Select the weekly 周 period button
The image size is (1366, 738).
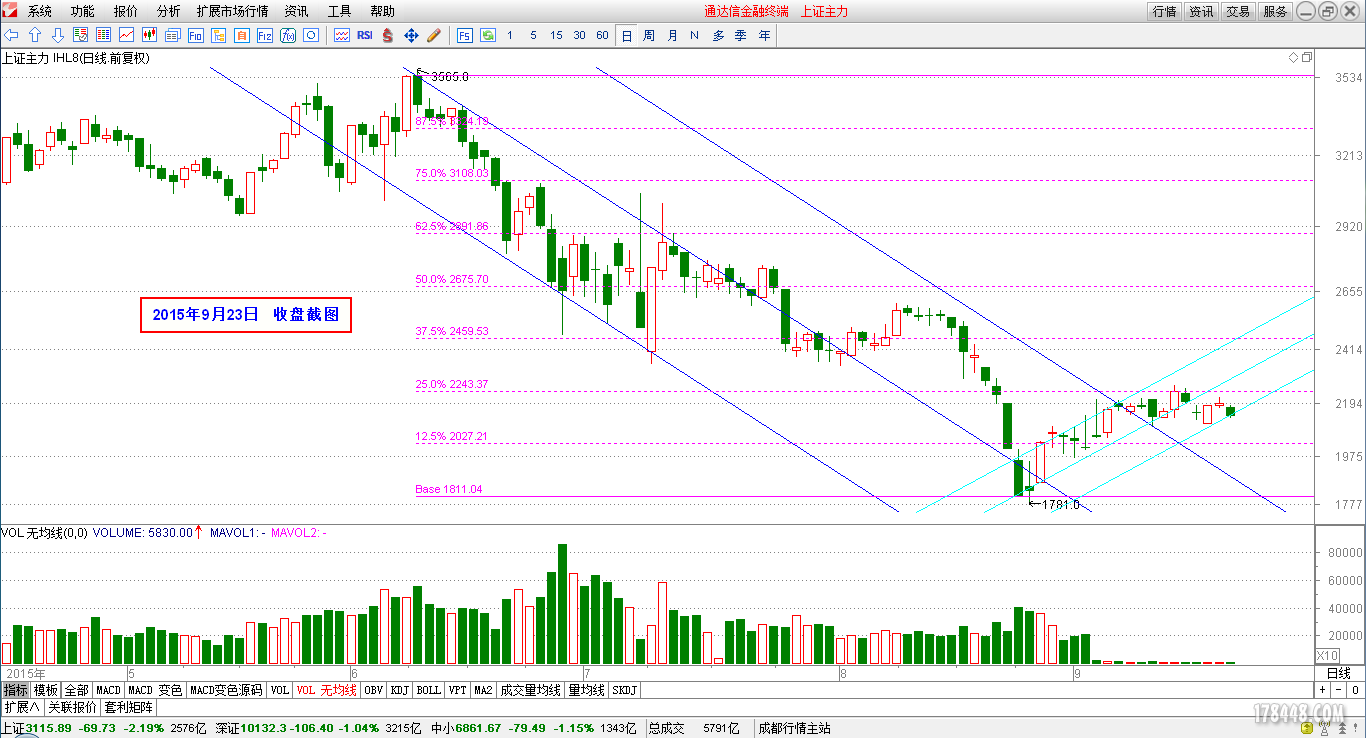649,35
